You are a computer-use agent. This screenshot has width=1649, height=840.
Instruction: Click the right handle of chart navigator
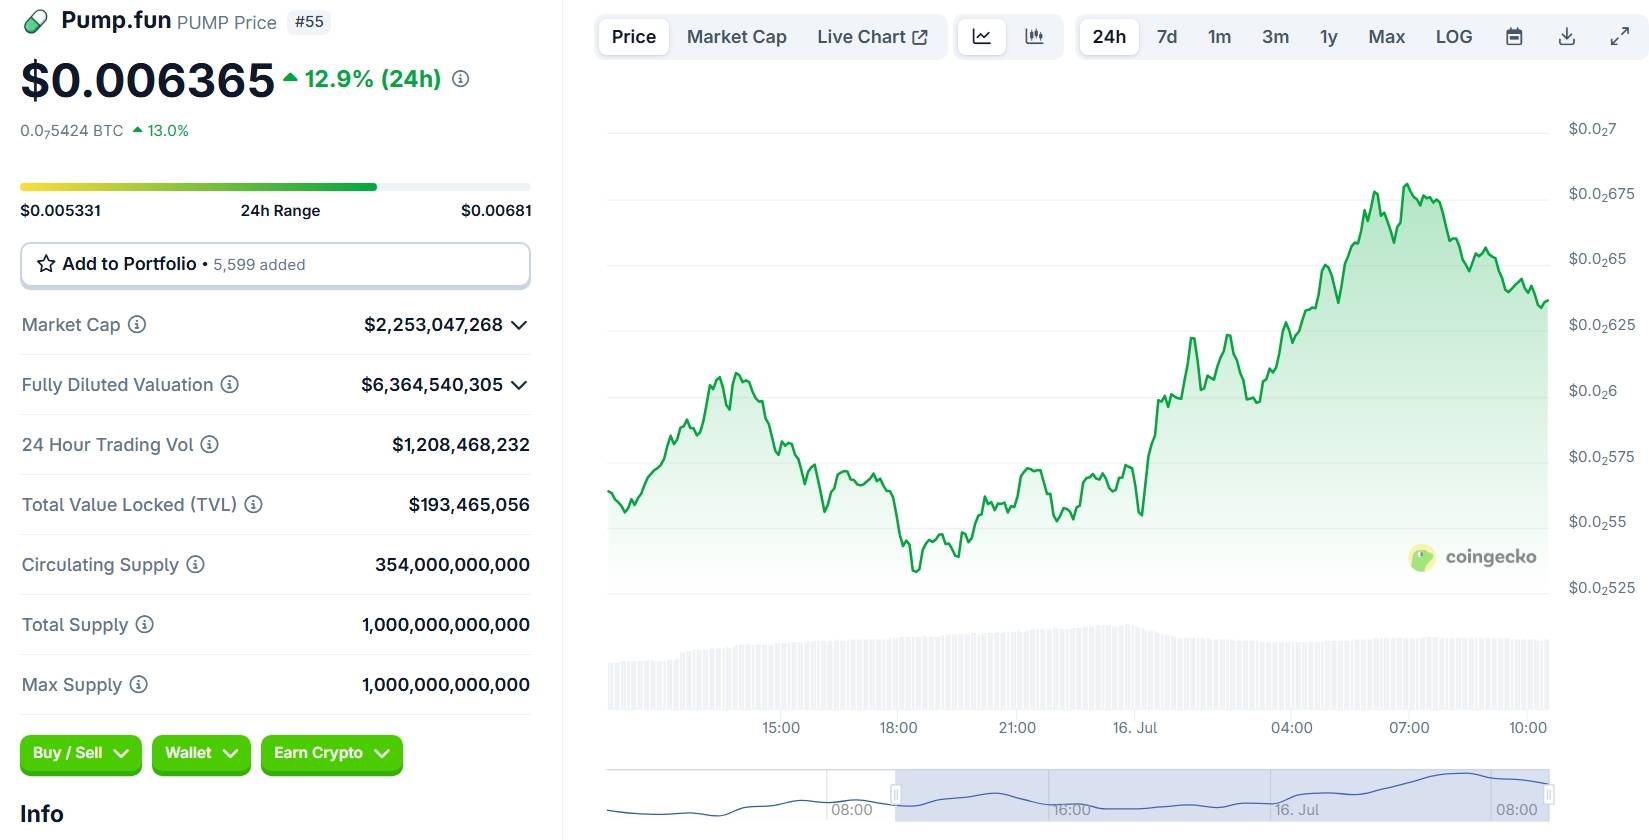pos(1548,795)
